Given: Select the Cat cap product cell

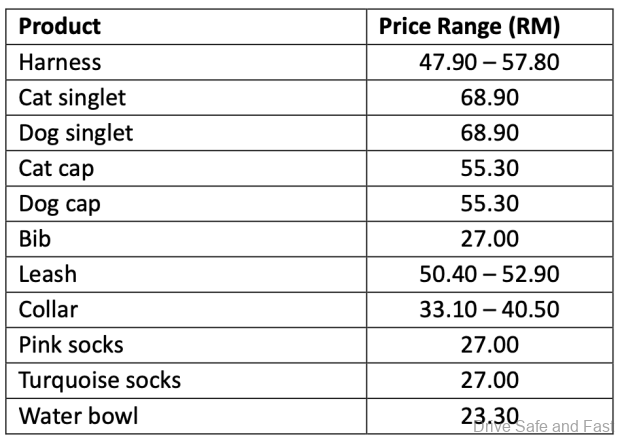Looking at the screenshot, I should point(57,169).
